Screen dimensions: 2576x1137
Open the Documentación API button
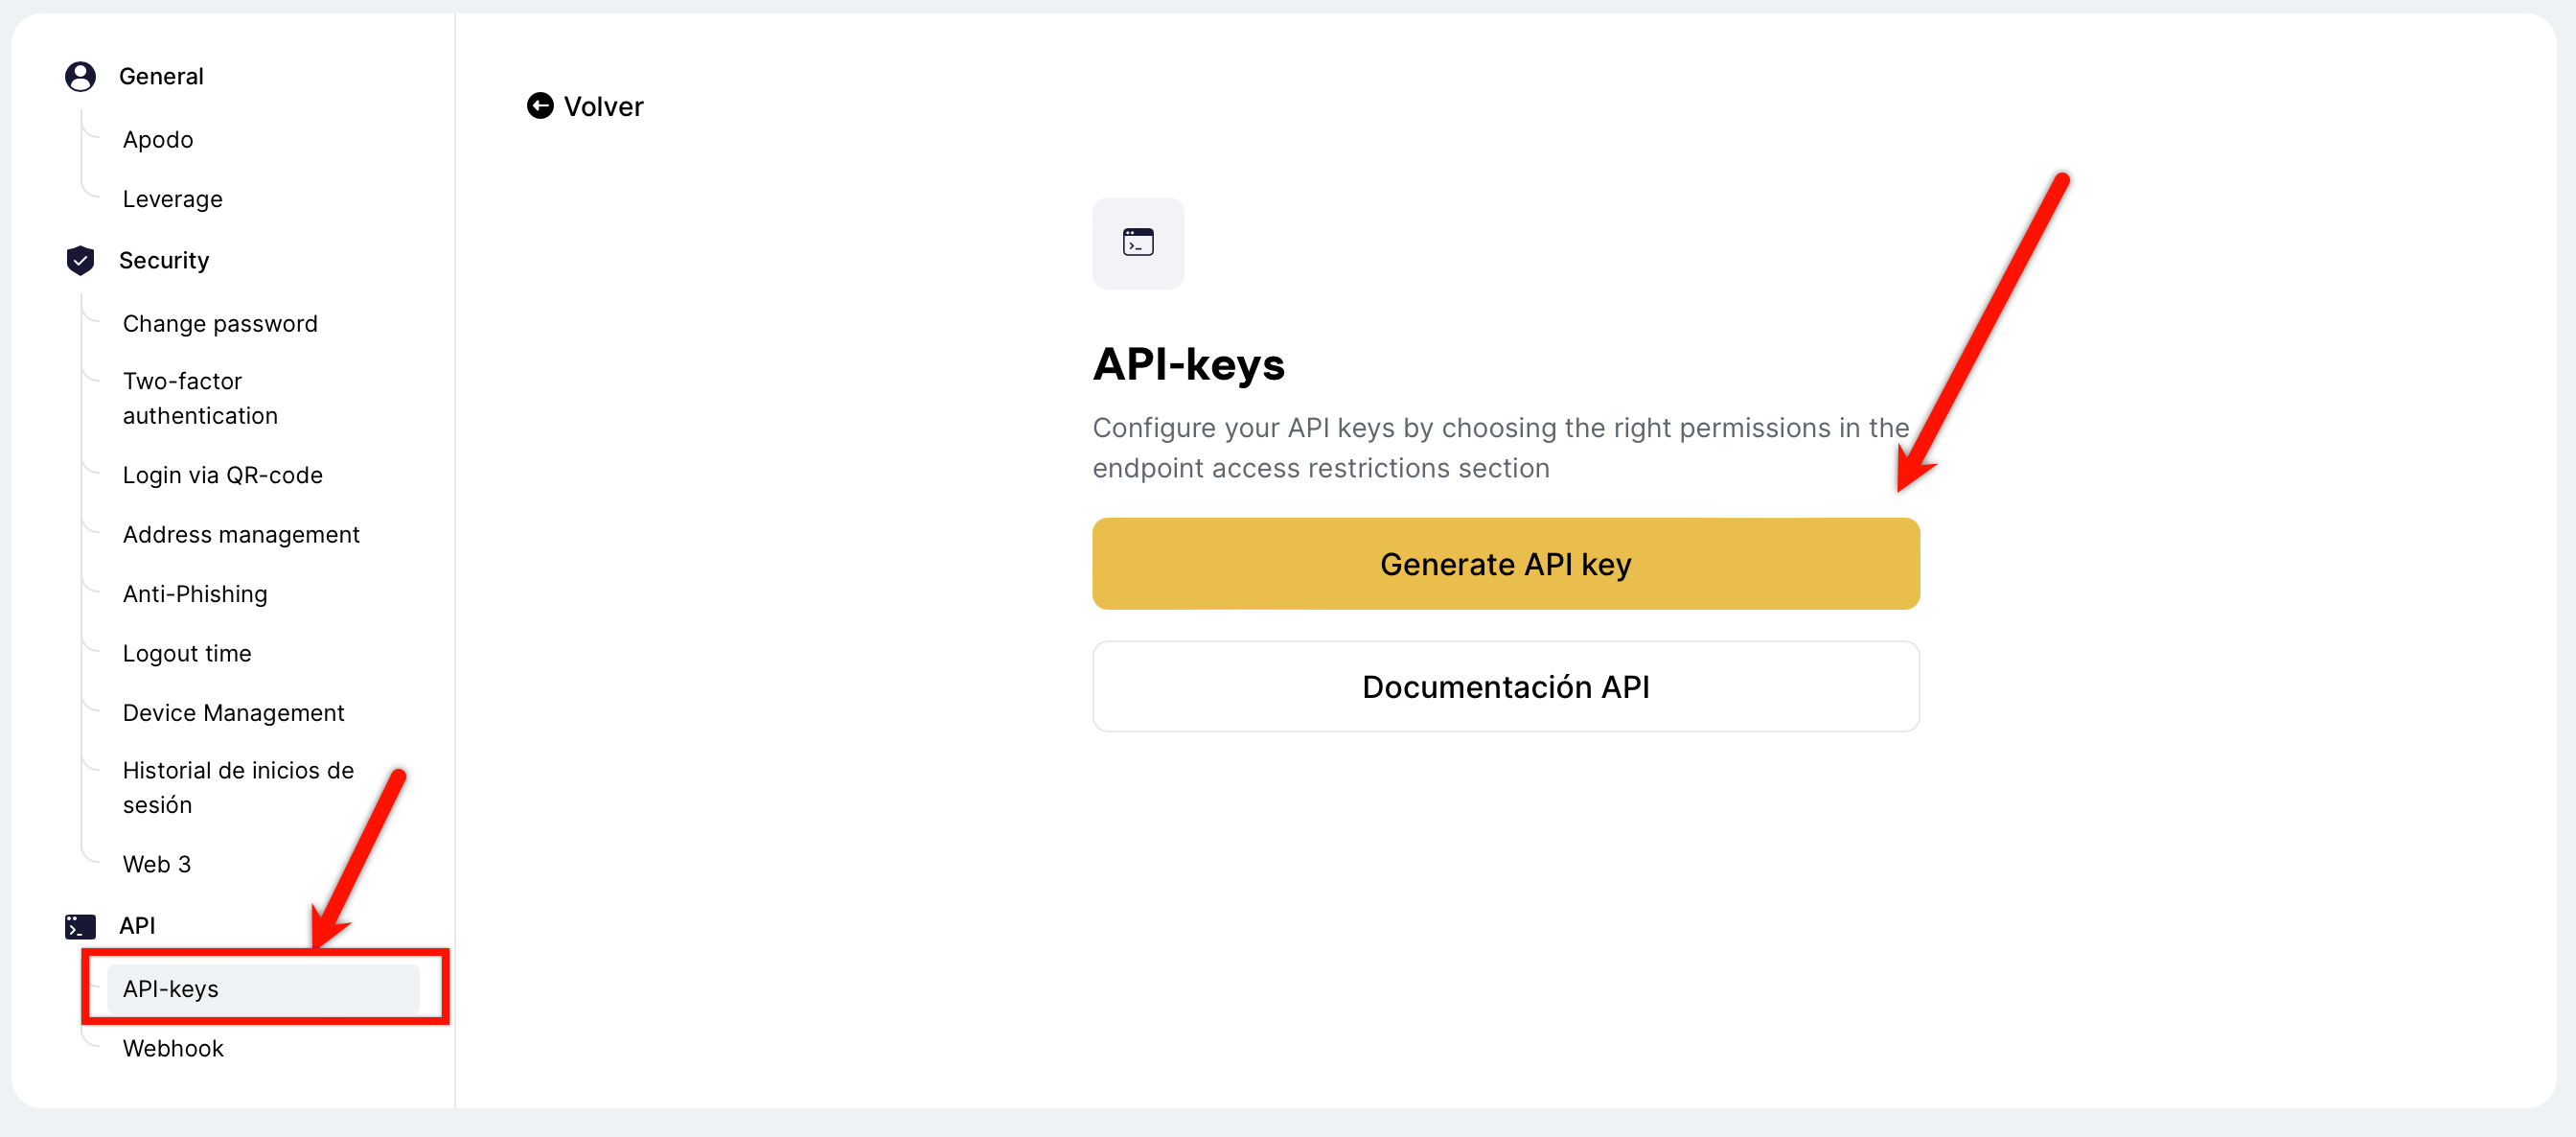tap(1505, 687)
